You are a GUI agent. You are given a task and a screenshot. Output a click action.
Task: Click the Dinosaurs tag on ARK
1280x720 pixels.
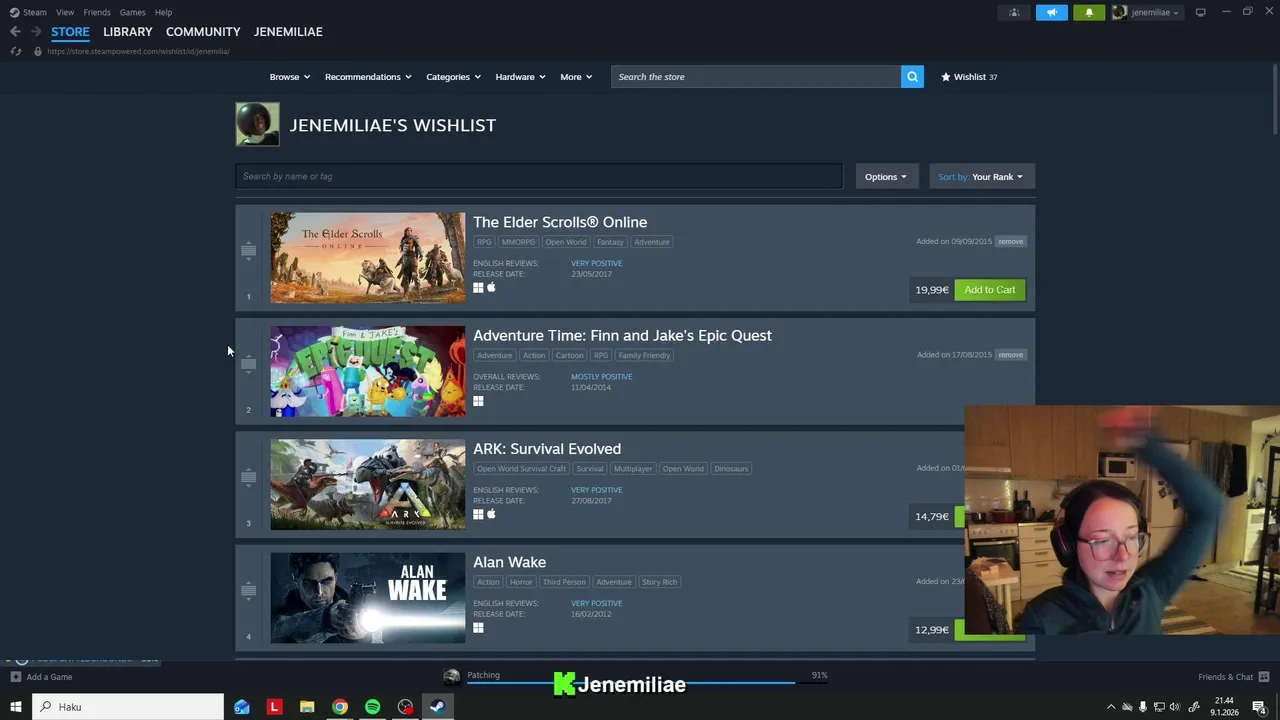coord(731,469)
